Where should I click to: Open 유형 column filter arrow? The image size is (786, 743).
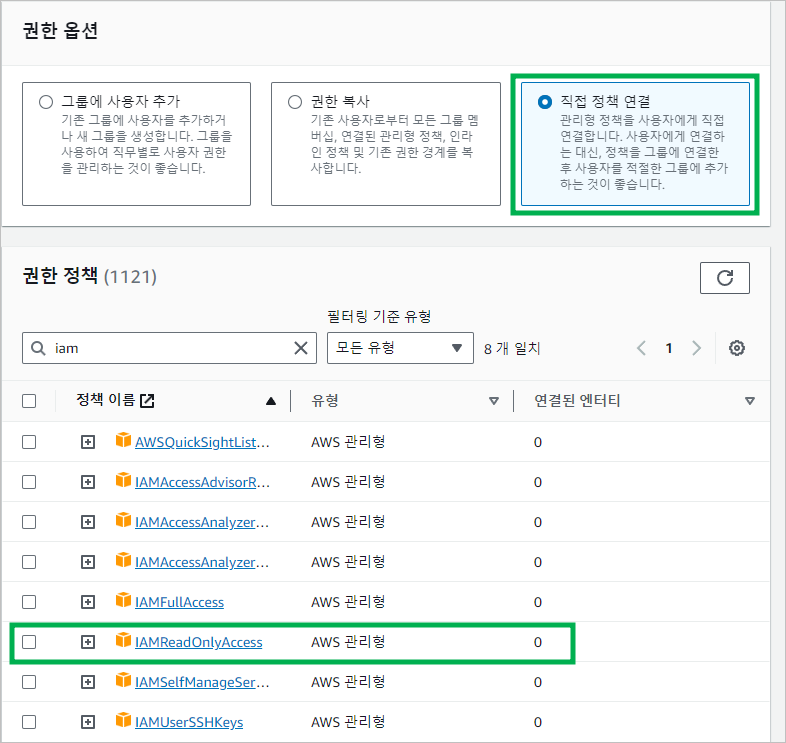tap(494, 401)
